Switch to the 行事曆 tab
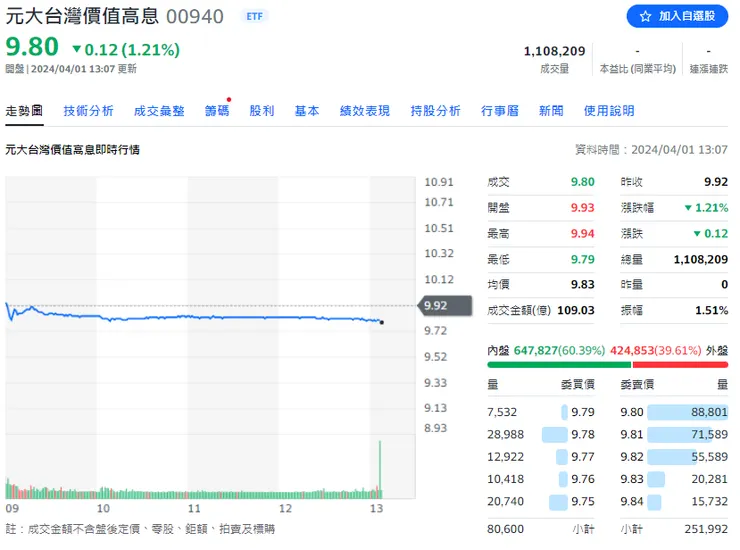The image size is (740, 550). coord(500,111)
